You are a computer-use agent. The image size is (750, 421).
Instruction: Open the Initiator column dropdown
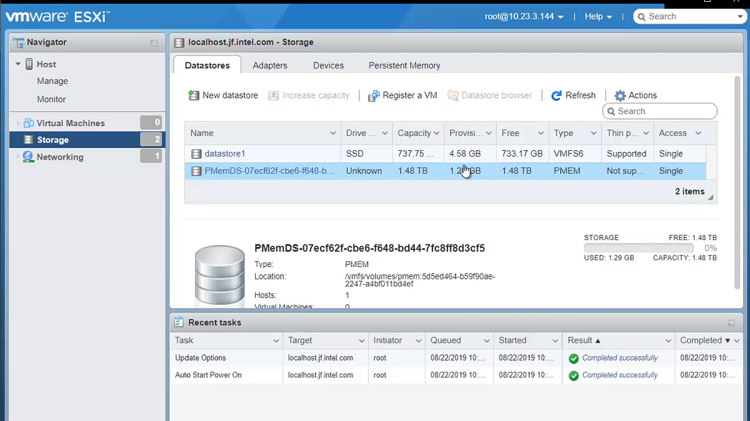pos(418,341)
